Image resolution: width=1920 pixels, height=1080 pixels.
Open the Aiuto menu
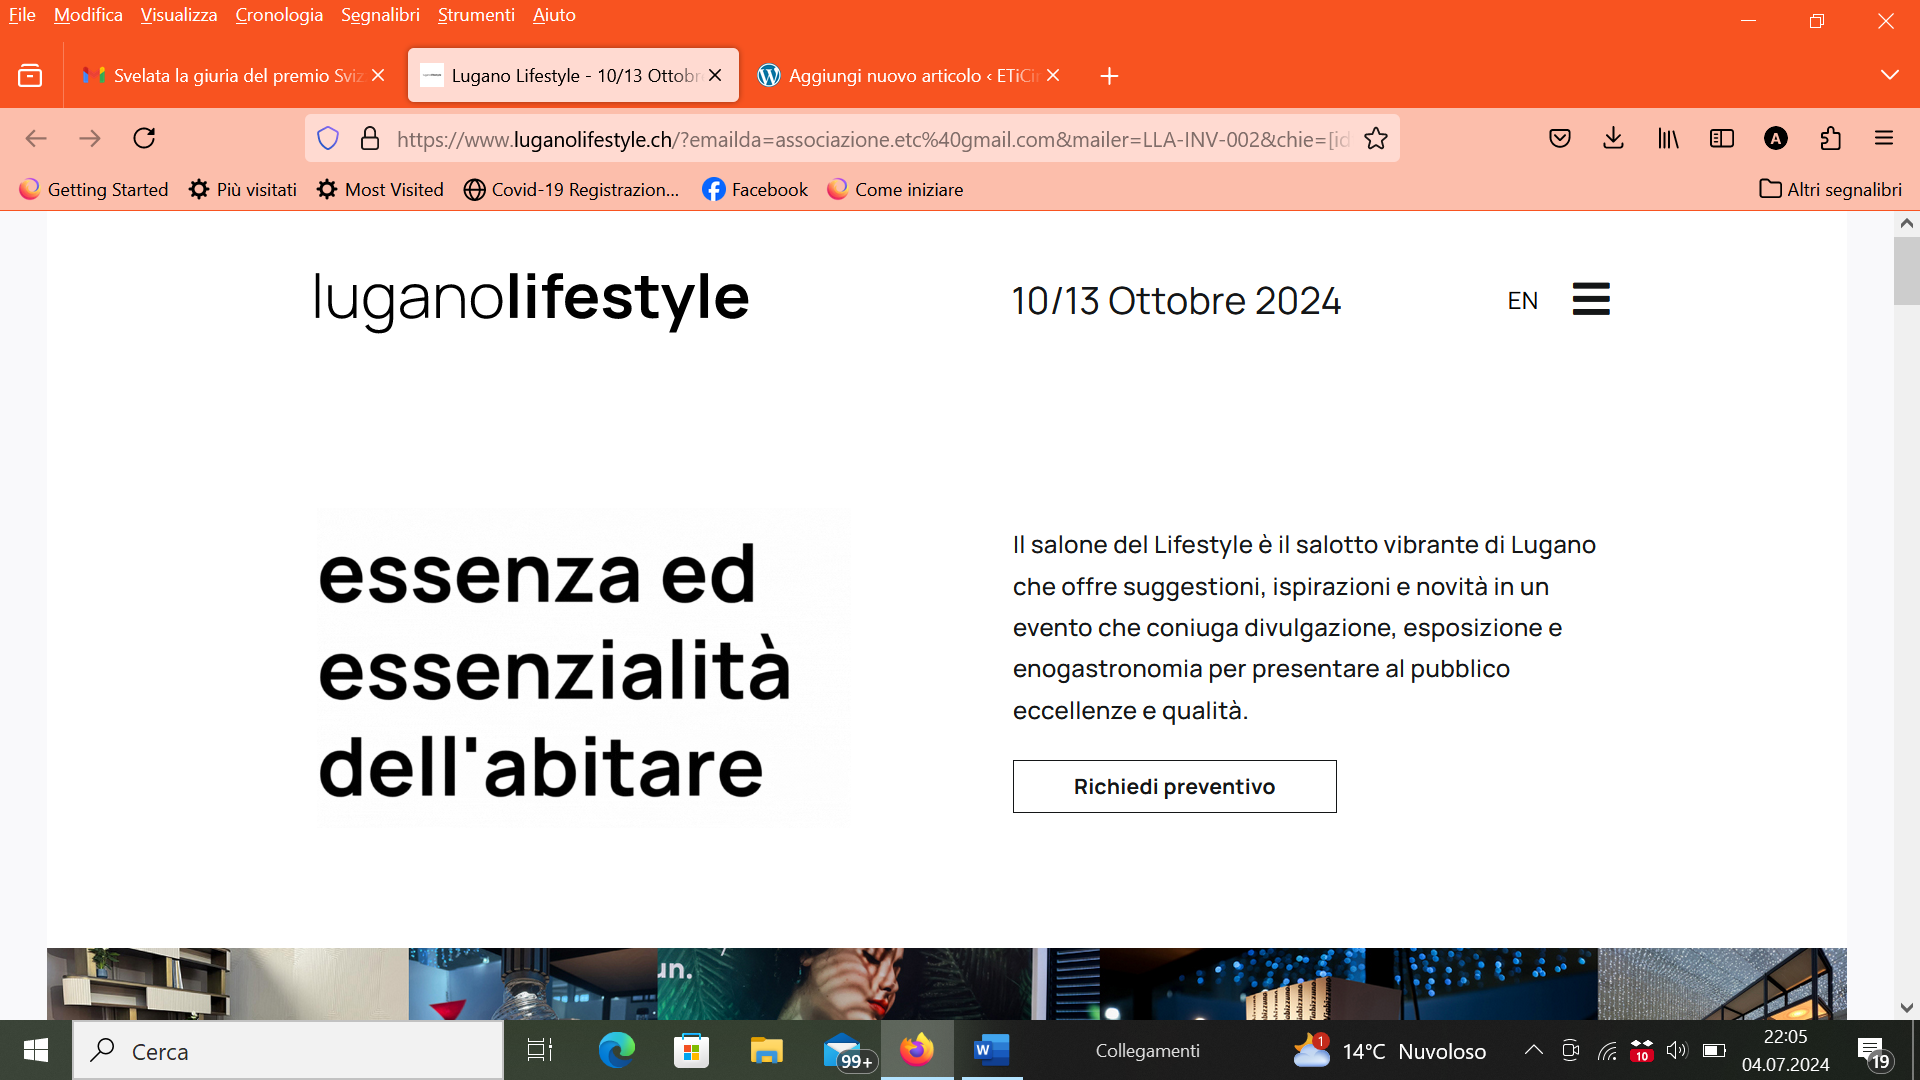pyautogui.click(x=554, y=15)
